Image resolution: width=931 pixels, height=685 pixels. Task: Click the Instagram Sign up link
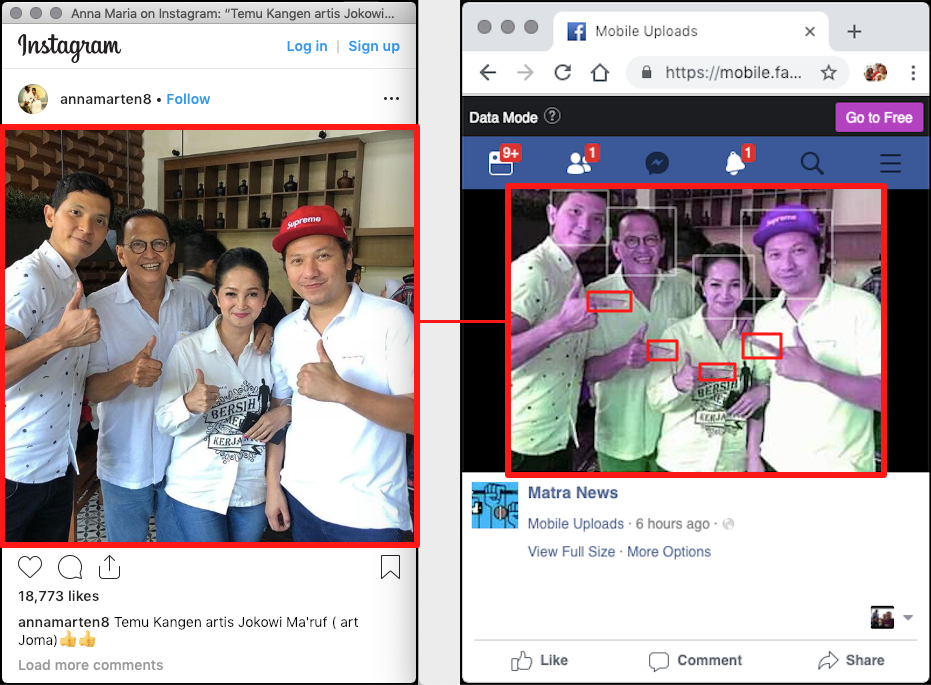(374, 46)
